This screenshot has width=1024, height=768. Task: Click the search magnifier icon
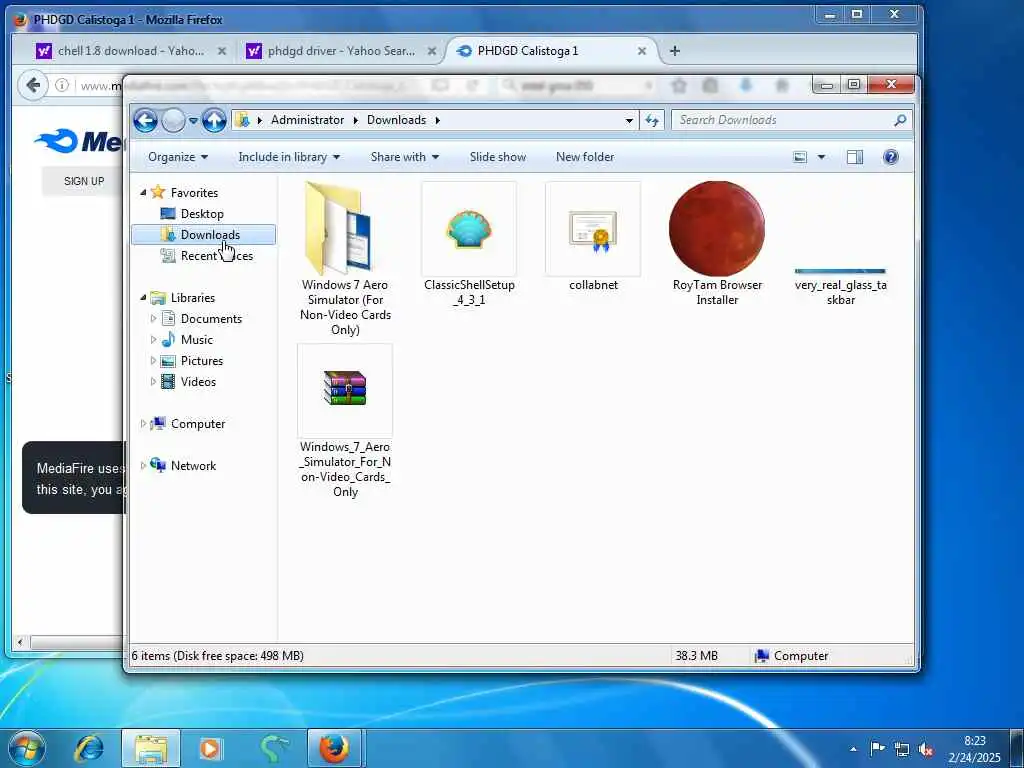(901, 120)
